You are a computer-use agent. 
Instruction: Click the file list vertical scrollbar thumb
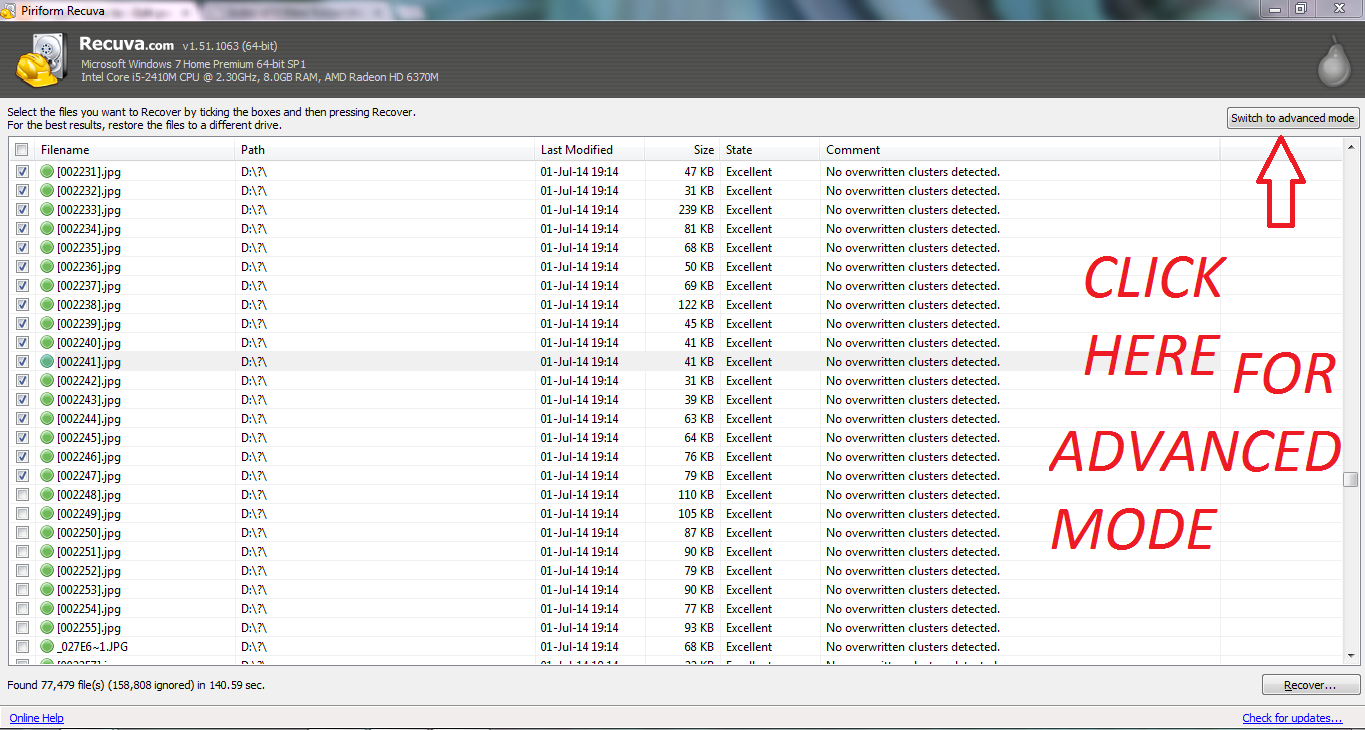click(x=1351, y=479)
